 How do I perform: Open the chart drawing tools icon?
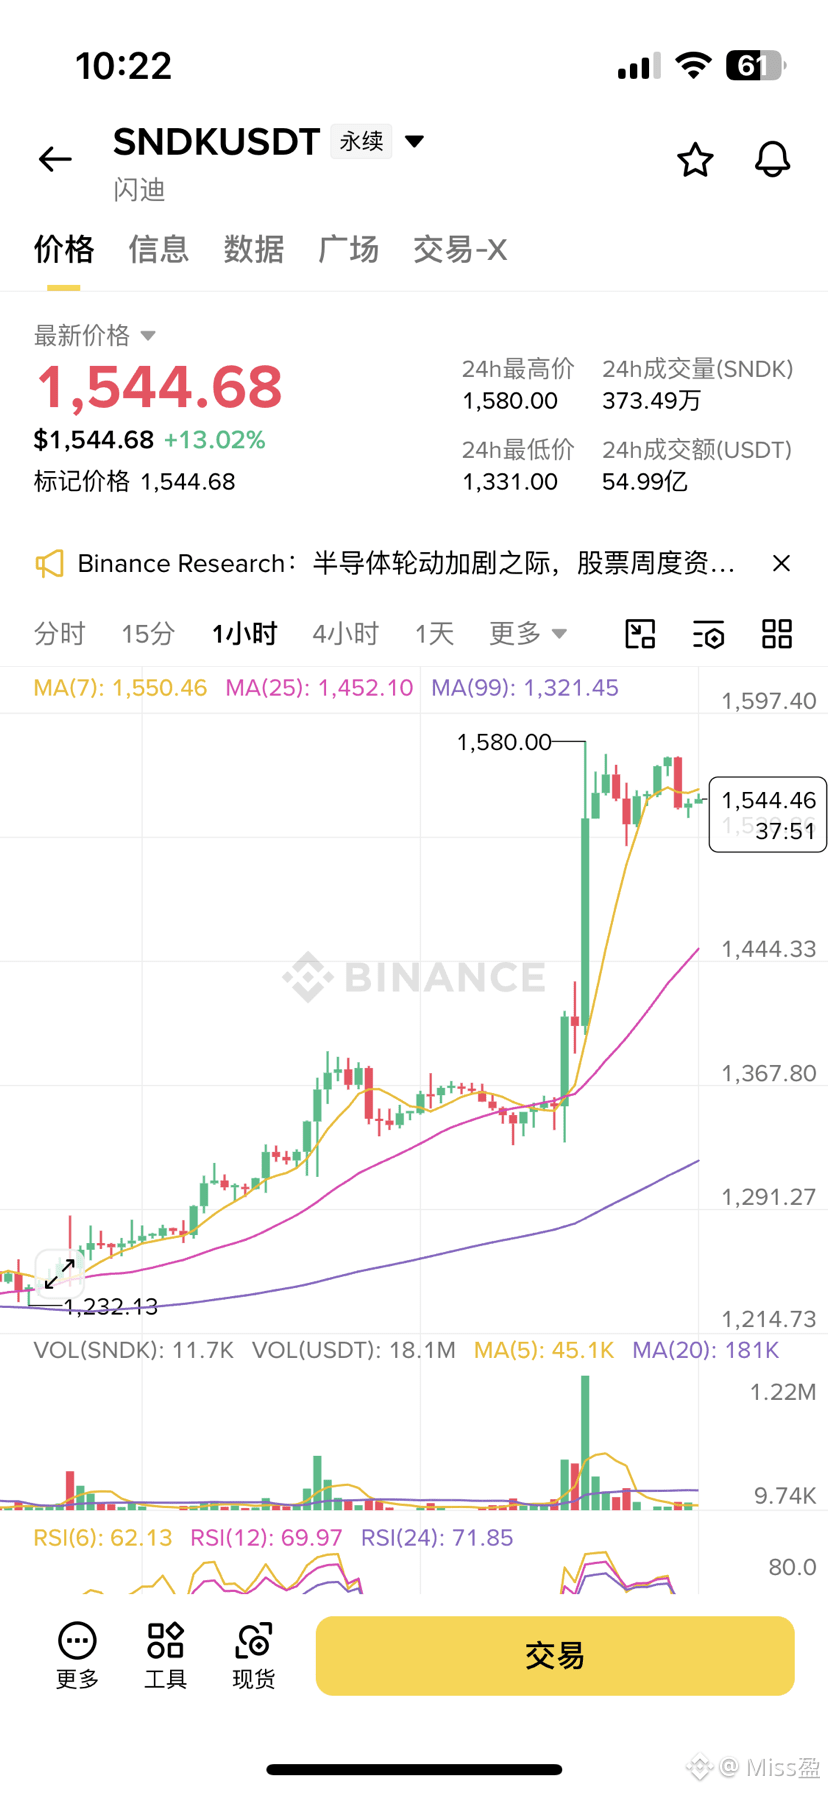[x=640, y=633]
